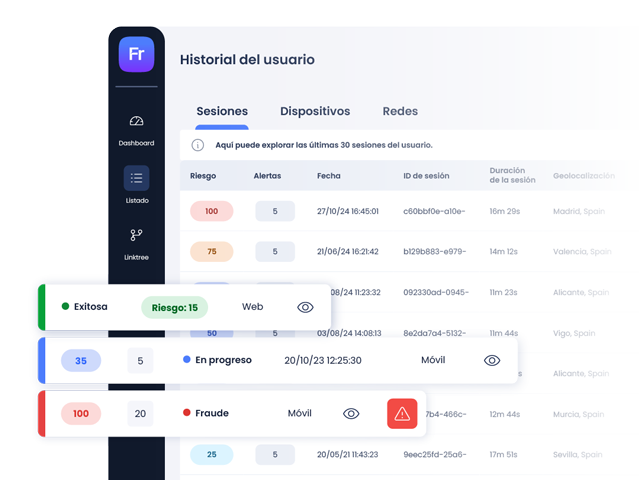Click Vigo, Spain location
Image resolution: width=640 pixels, height=480 pixels.
point(574,333)
